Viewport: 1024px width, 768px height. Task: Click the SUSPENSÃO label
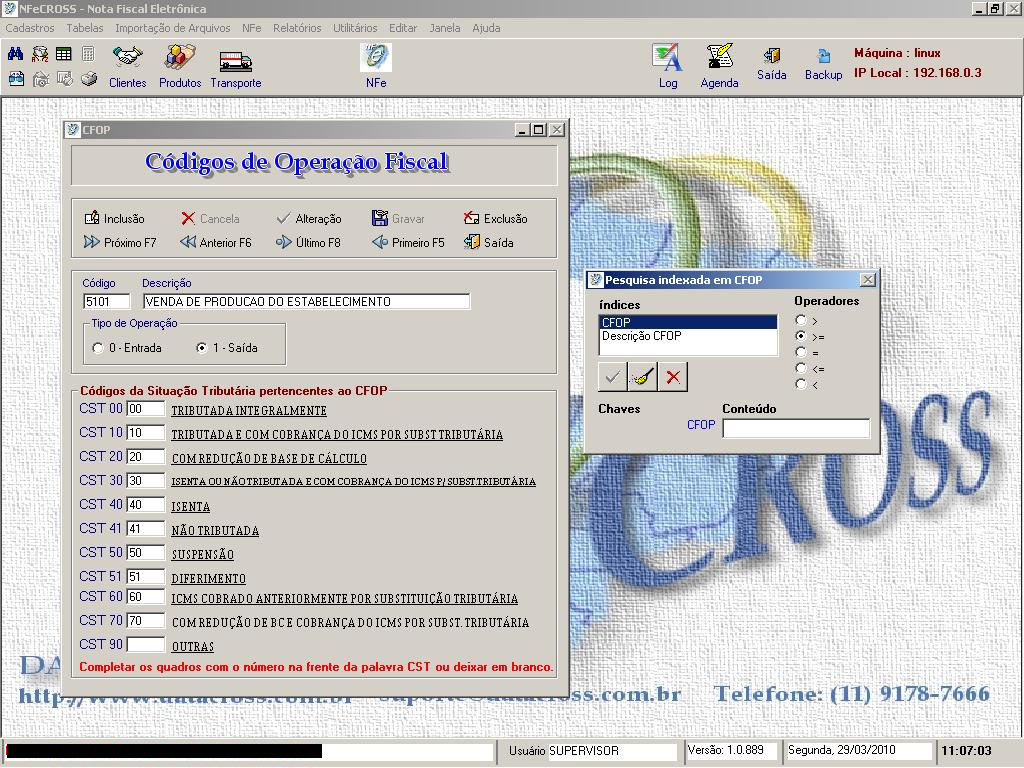point(202,554)
